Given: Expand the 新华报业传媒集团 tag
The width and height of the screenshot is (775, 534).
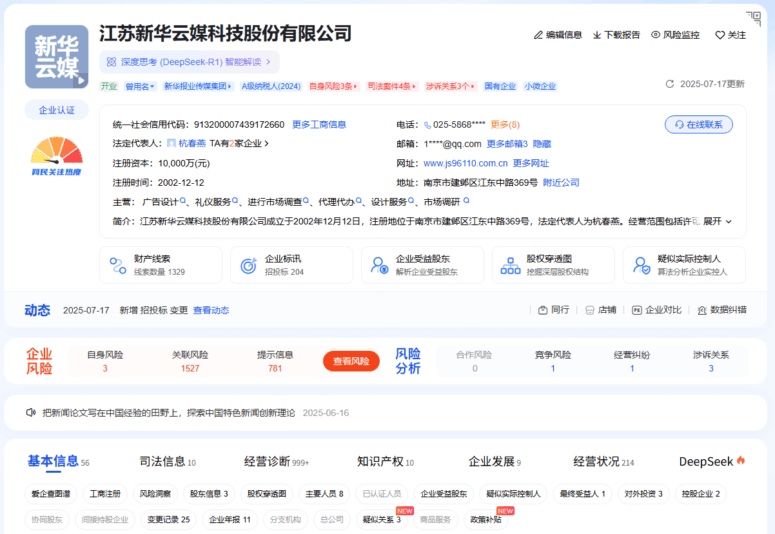Looking at the screenshot, I should coord(198,86).
